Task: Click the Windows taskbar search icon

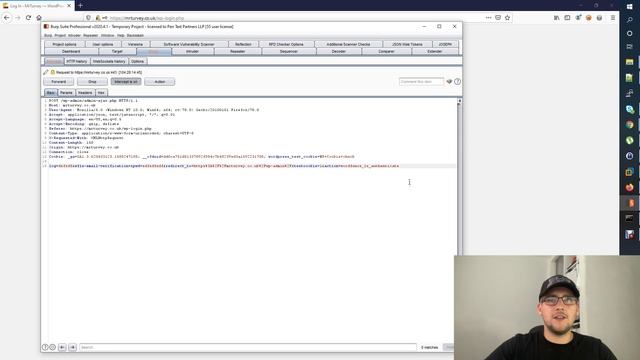Action: point(630,20)
